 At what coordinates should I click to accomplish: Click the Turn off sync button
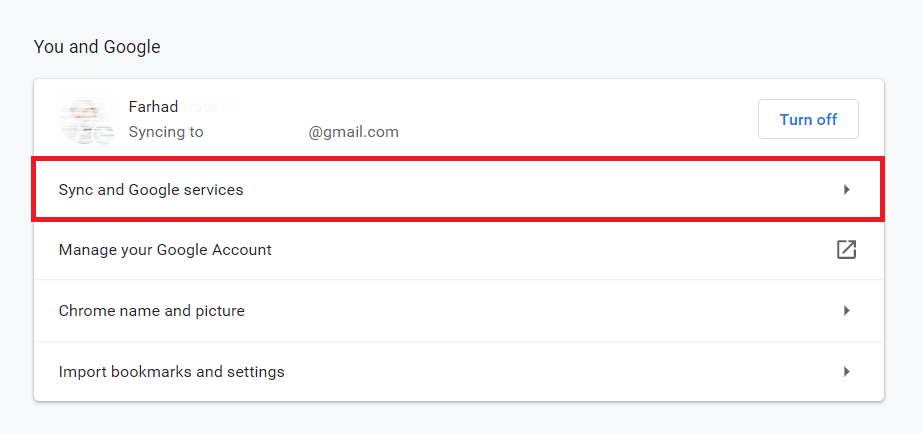(808, 119)
